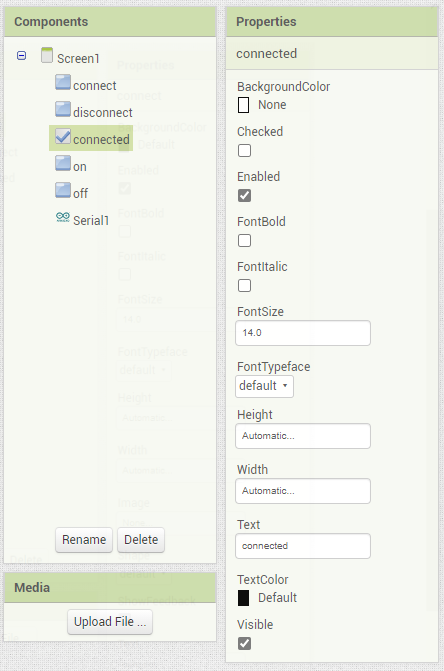Toggle the FontItalic checkbox
The image size is (444, 671).
coord(244,285)
